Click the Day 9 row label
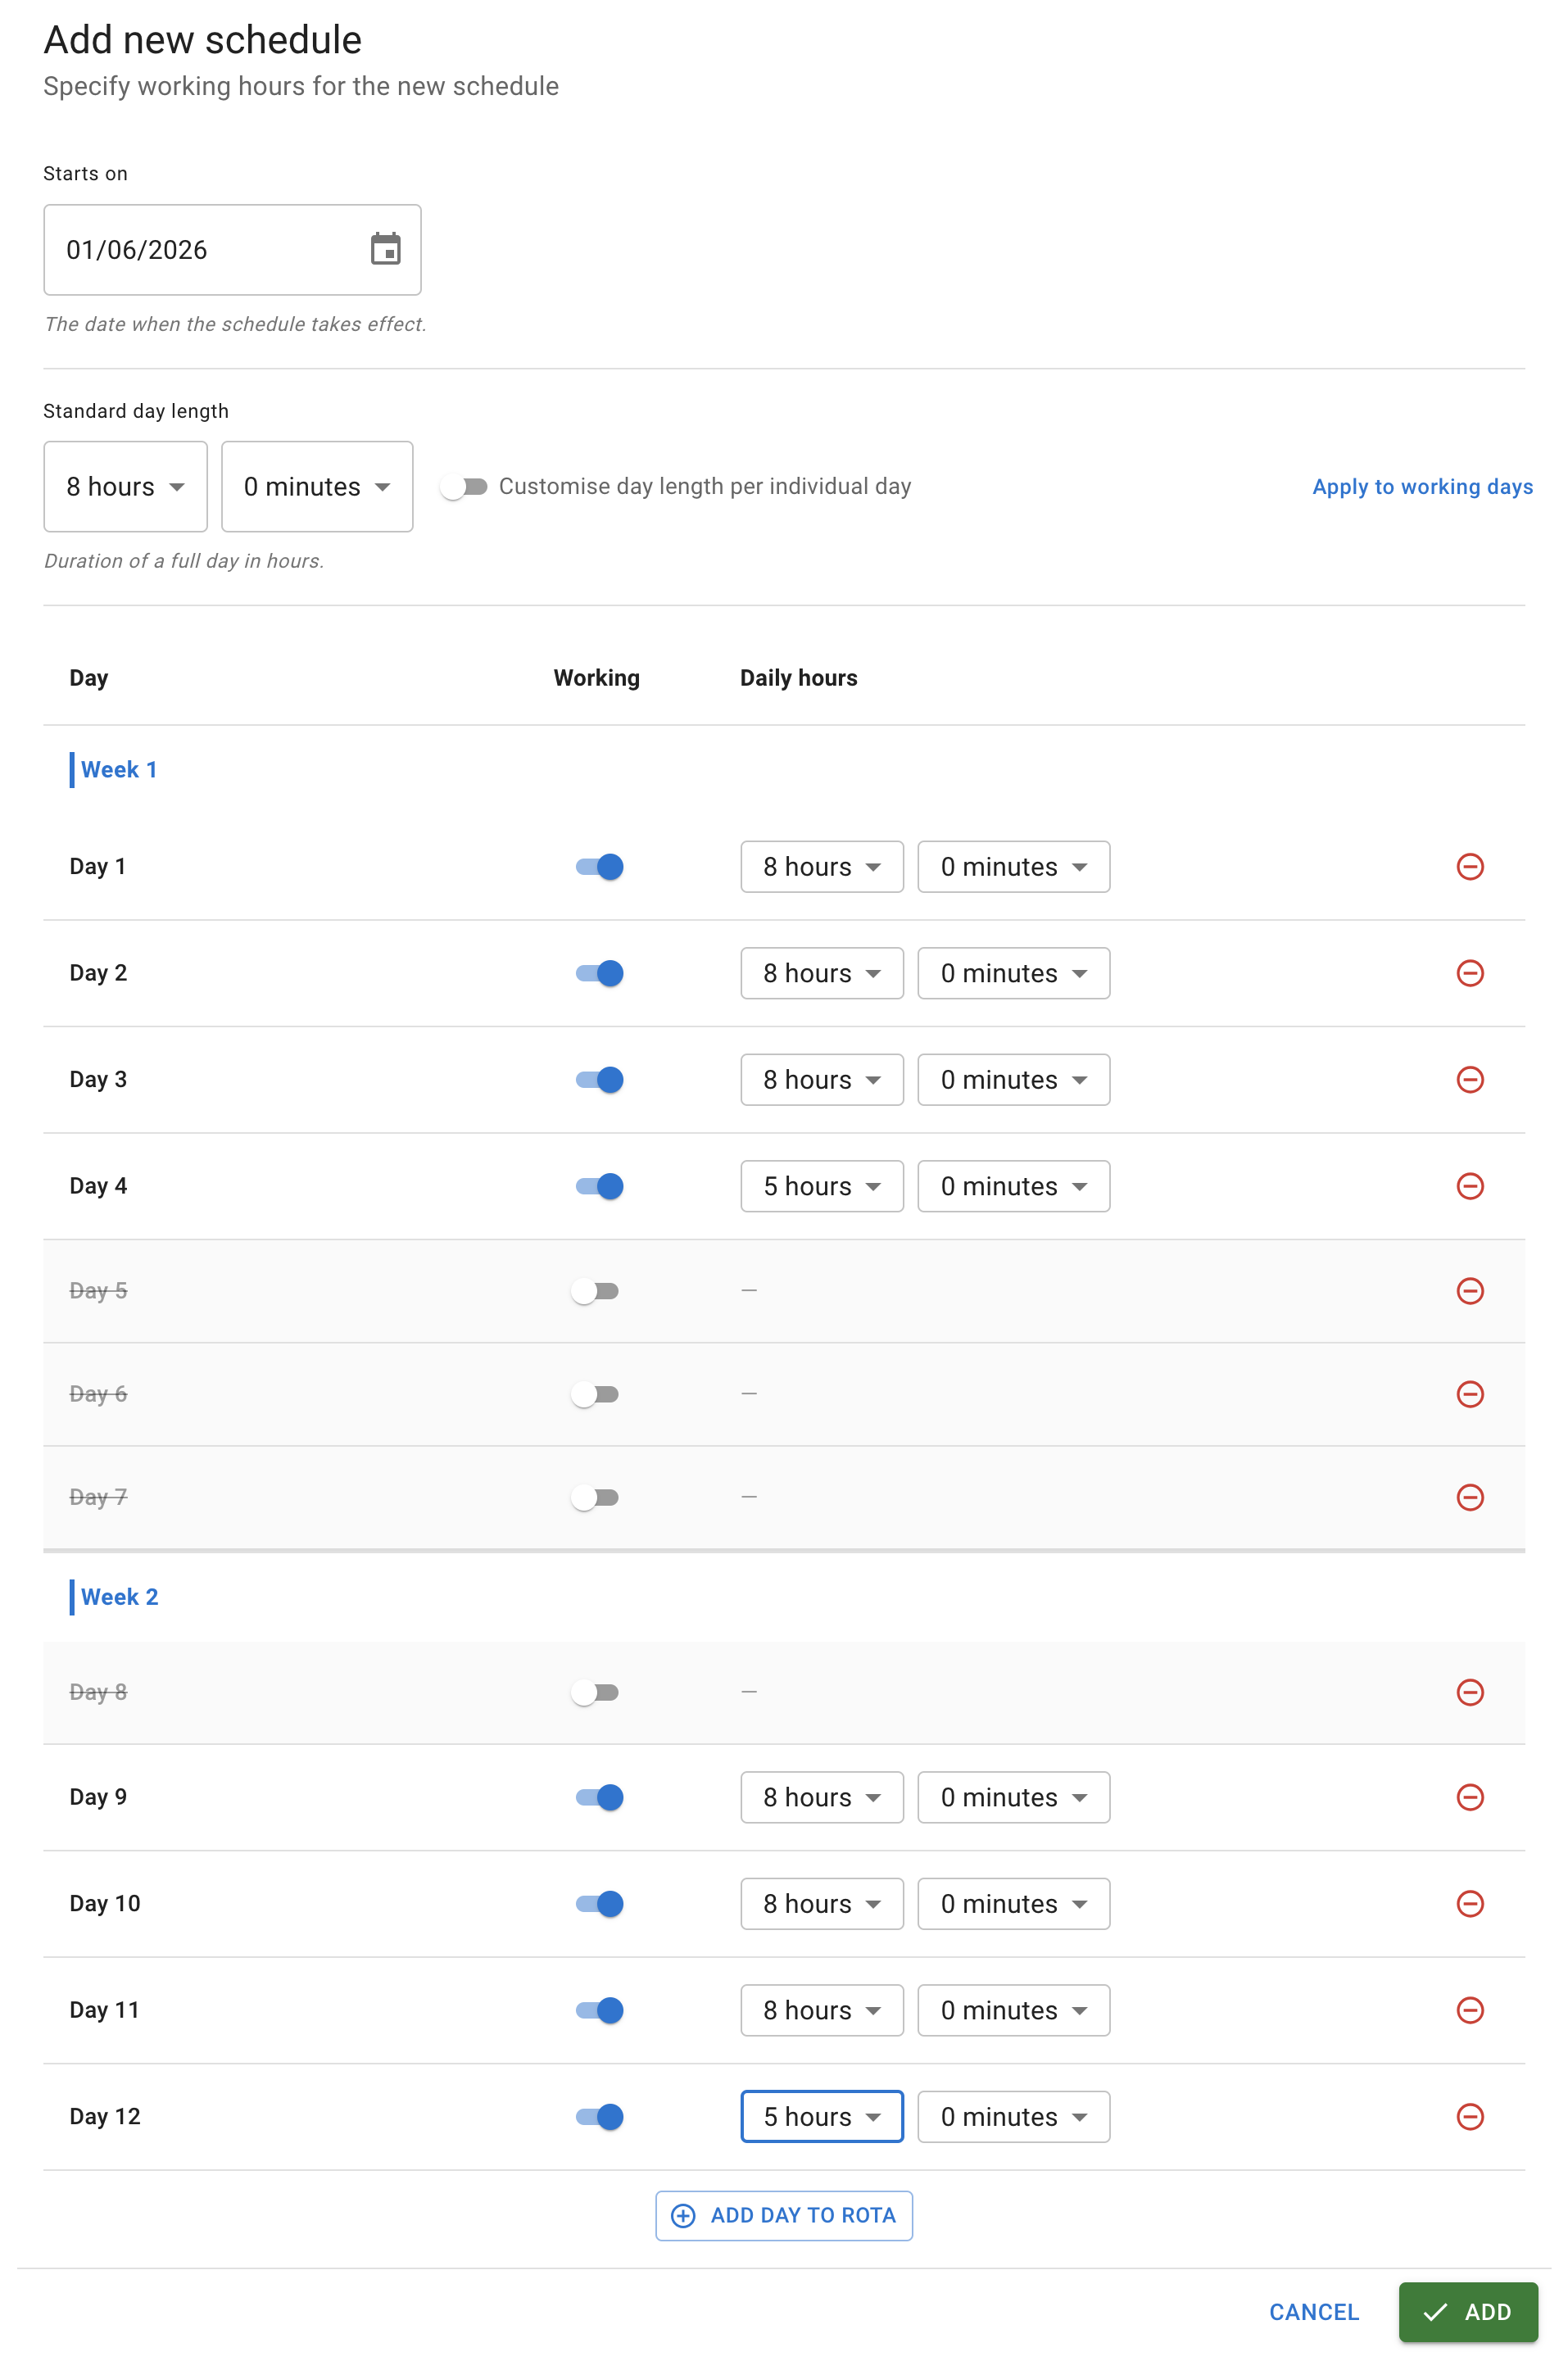Image resolution: width=1568 pixels, height=2379 pixels. point(98,1797)
